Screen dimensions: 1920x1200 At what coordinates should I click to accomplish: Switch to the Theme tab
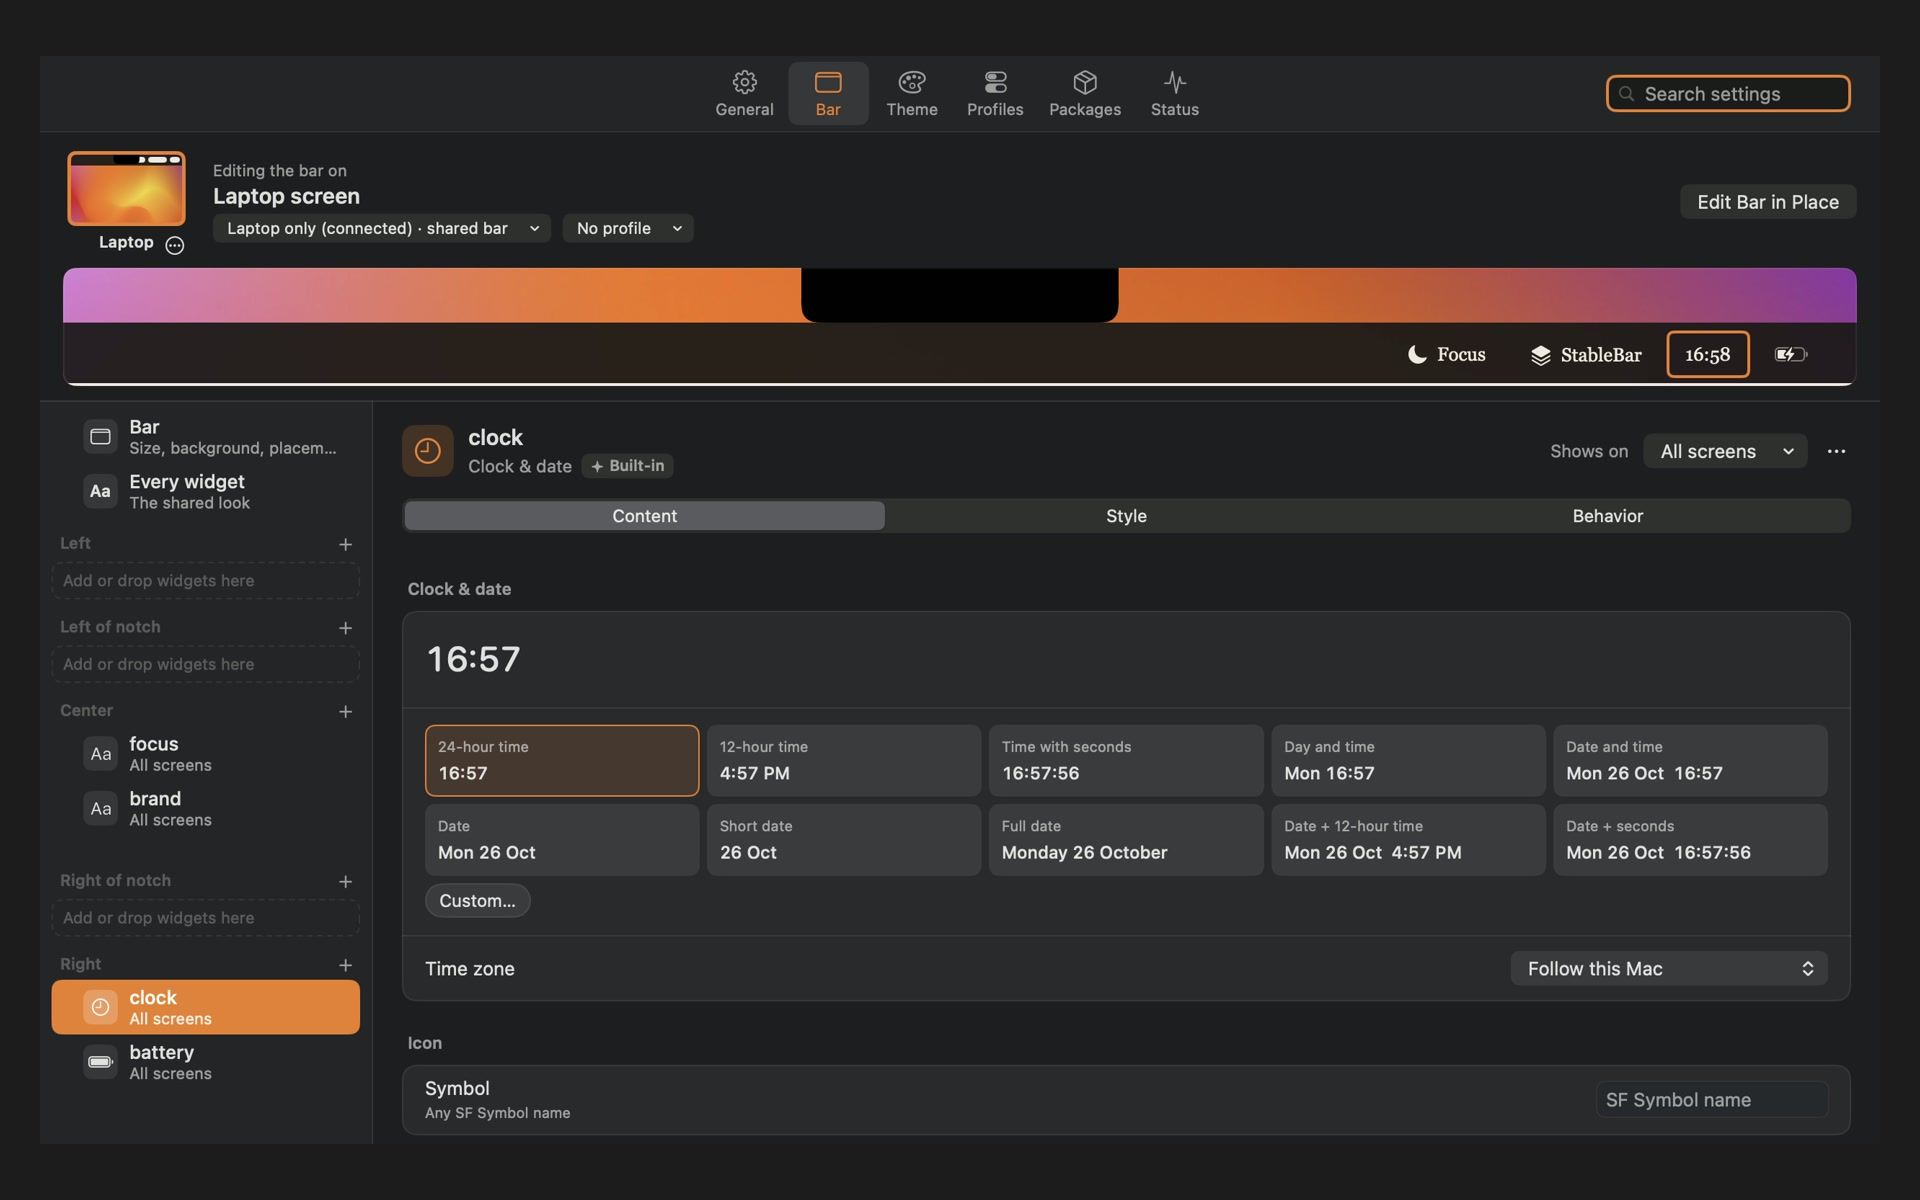pos(911,94)
